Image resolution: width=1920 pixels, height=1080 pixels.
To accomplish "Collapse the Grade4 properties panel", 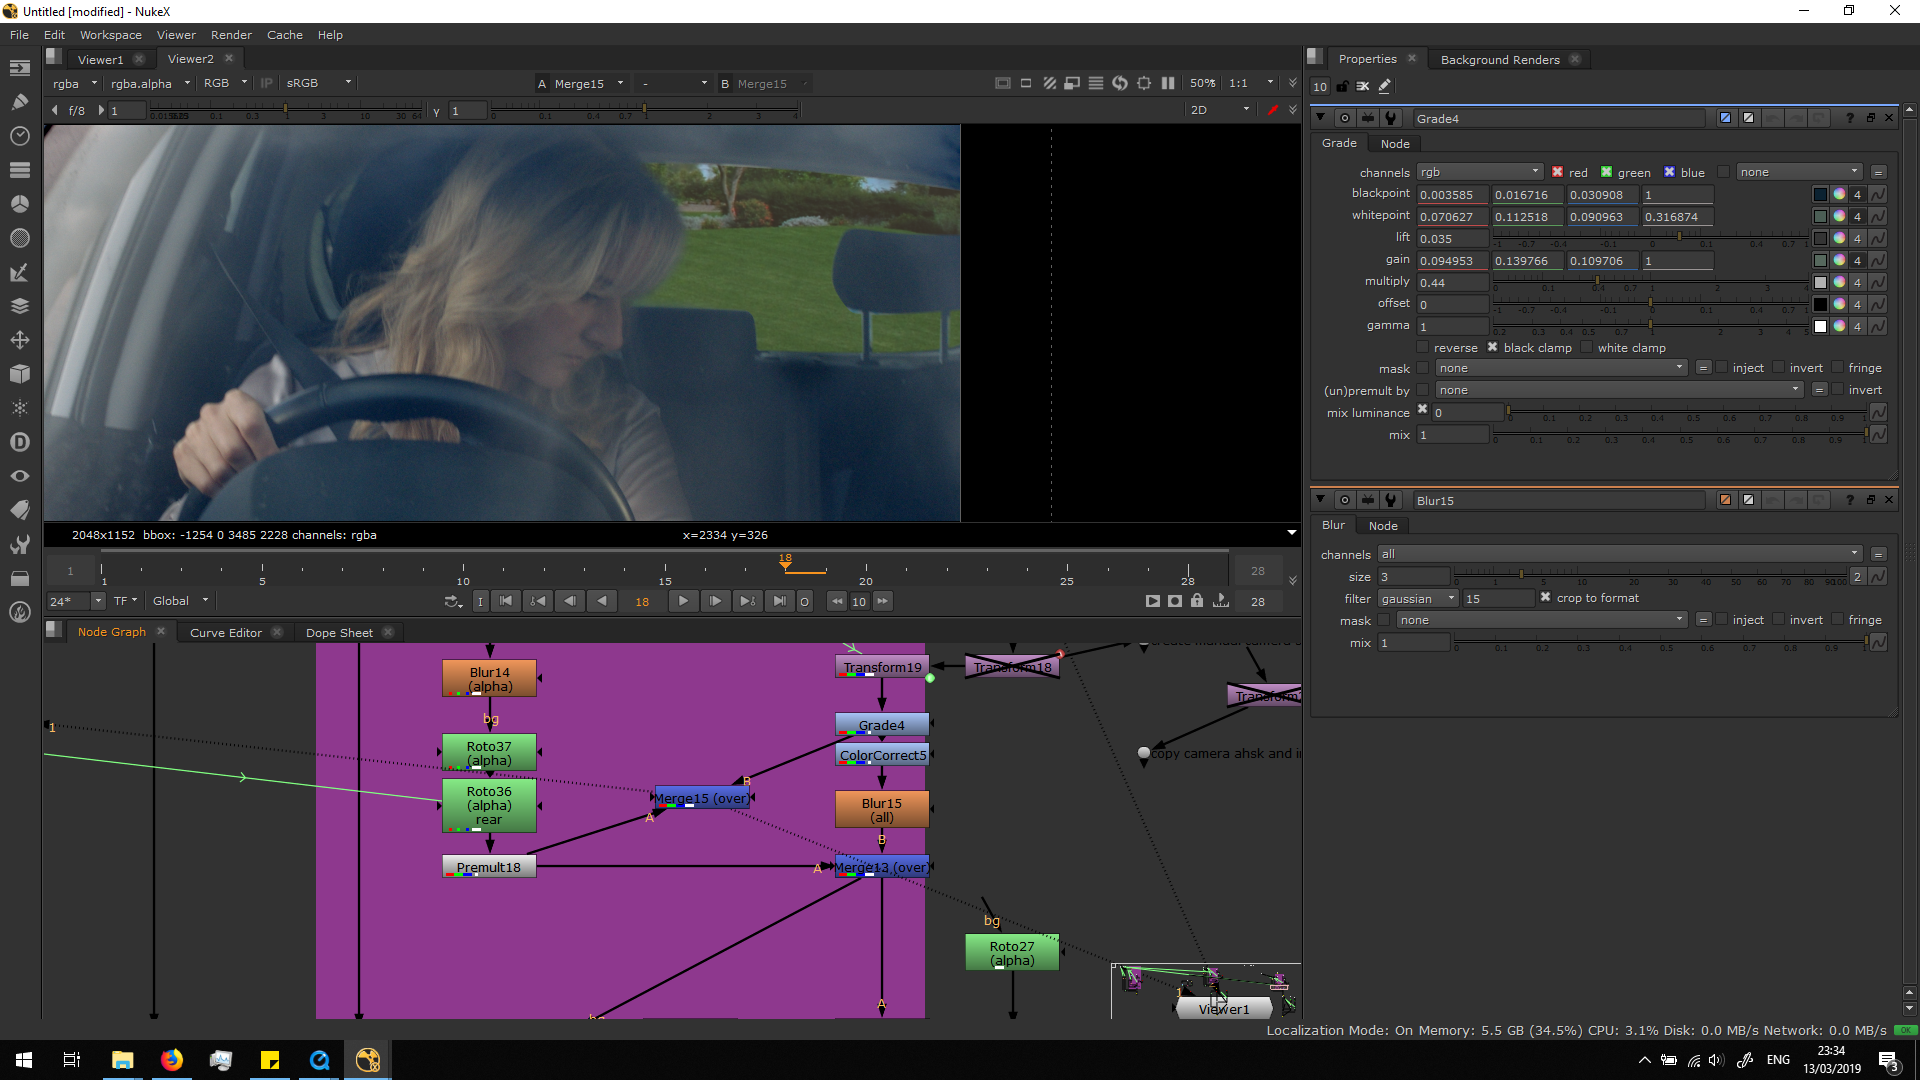I will coord(1320,118).
